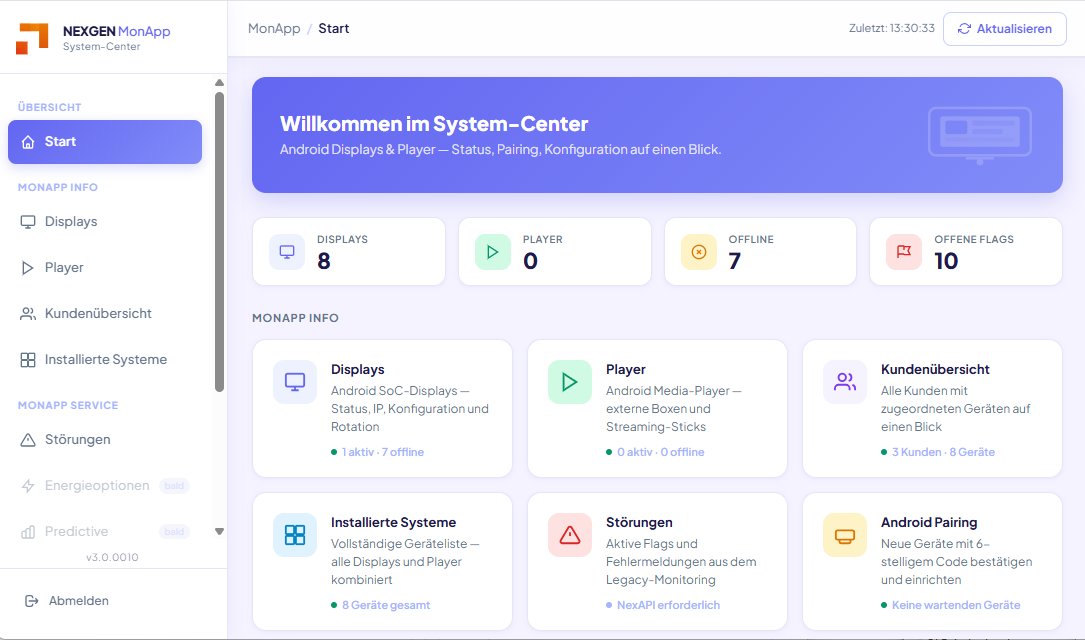Screen dimensions: 1085x640
Task: Click the yellow screen icon on Android Pairing card
Action: (x=845, y=535)
